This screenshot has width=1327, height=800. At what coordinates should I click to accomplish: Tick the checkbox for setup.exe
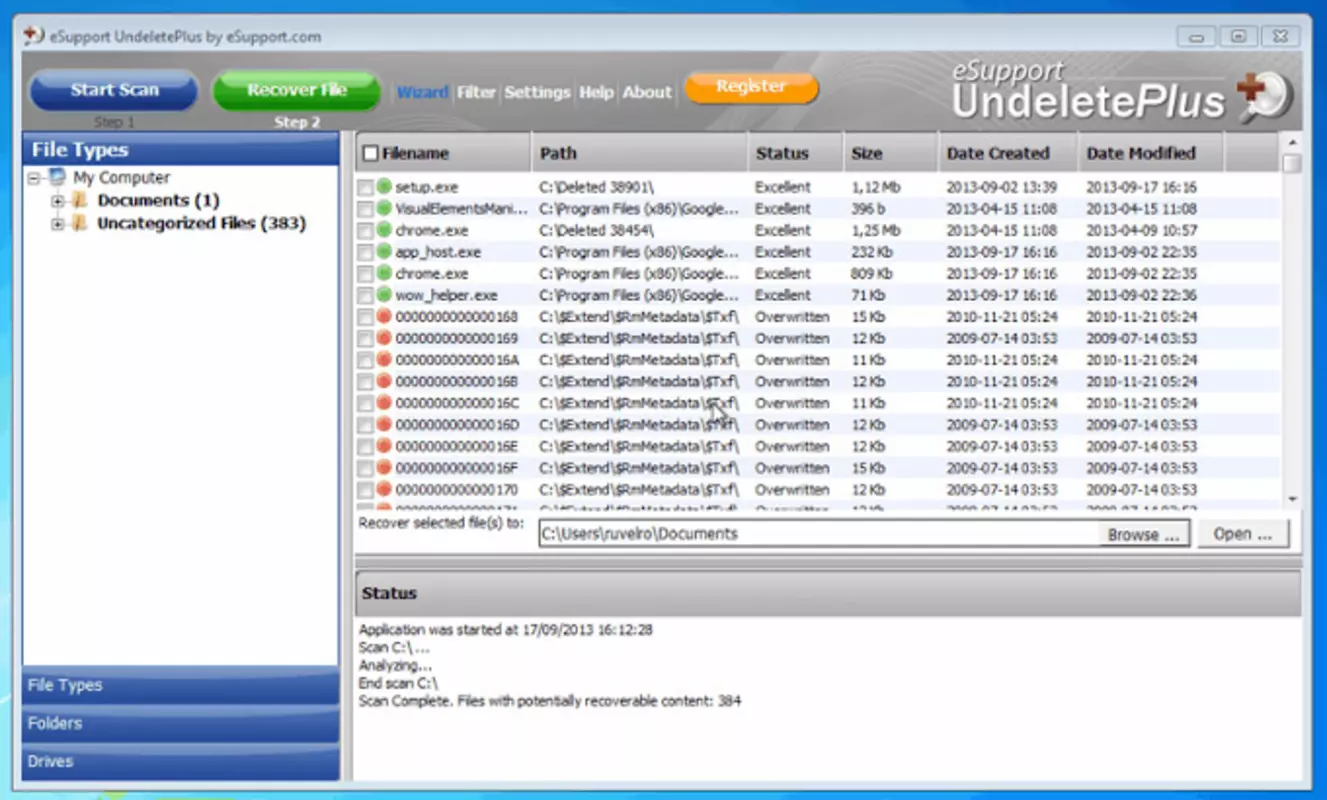tap(366, 188)
